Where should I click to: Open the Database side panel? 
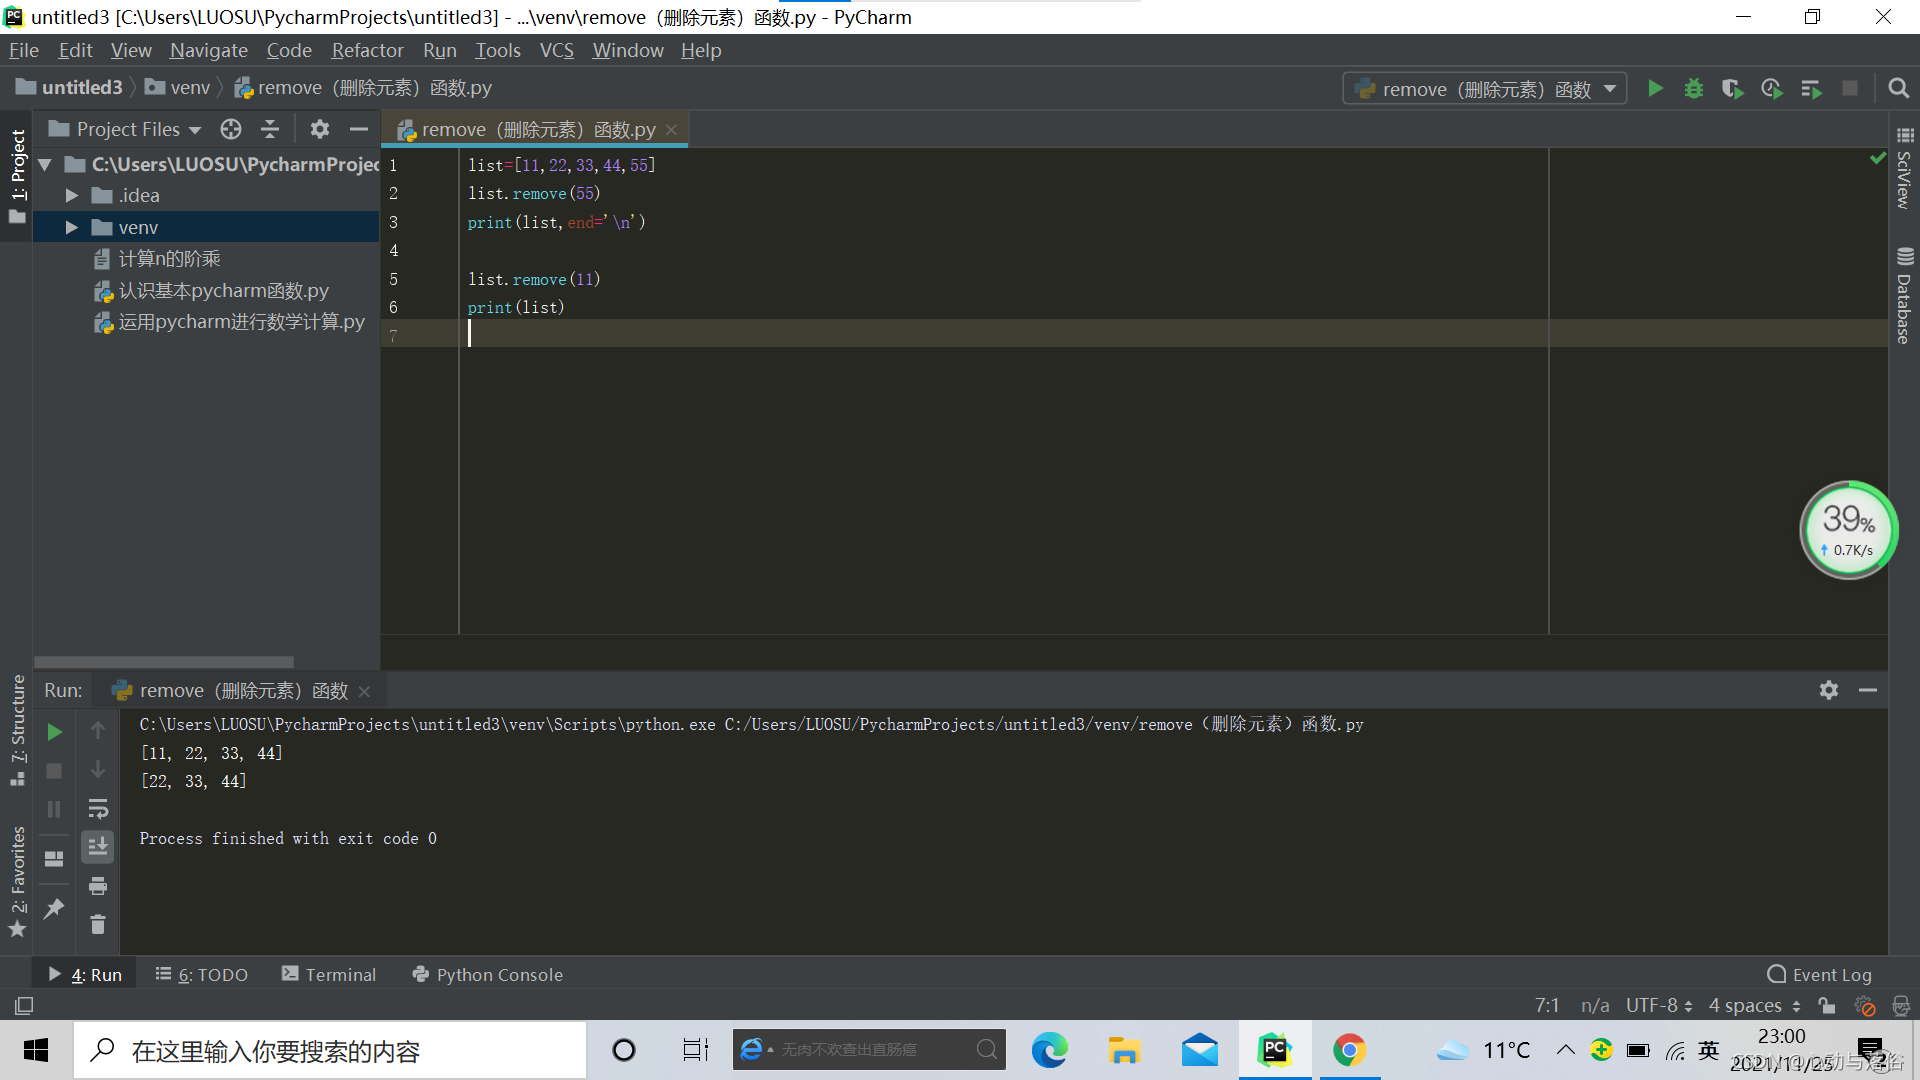coord(1904,296)
